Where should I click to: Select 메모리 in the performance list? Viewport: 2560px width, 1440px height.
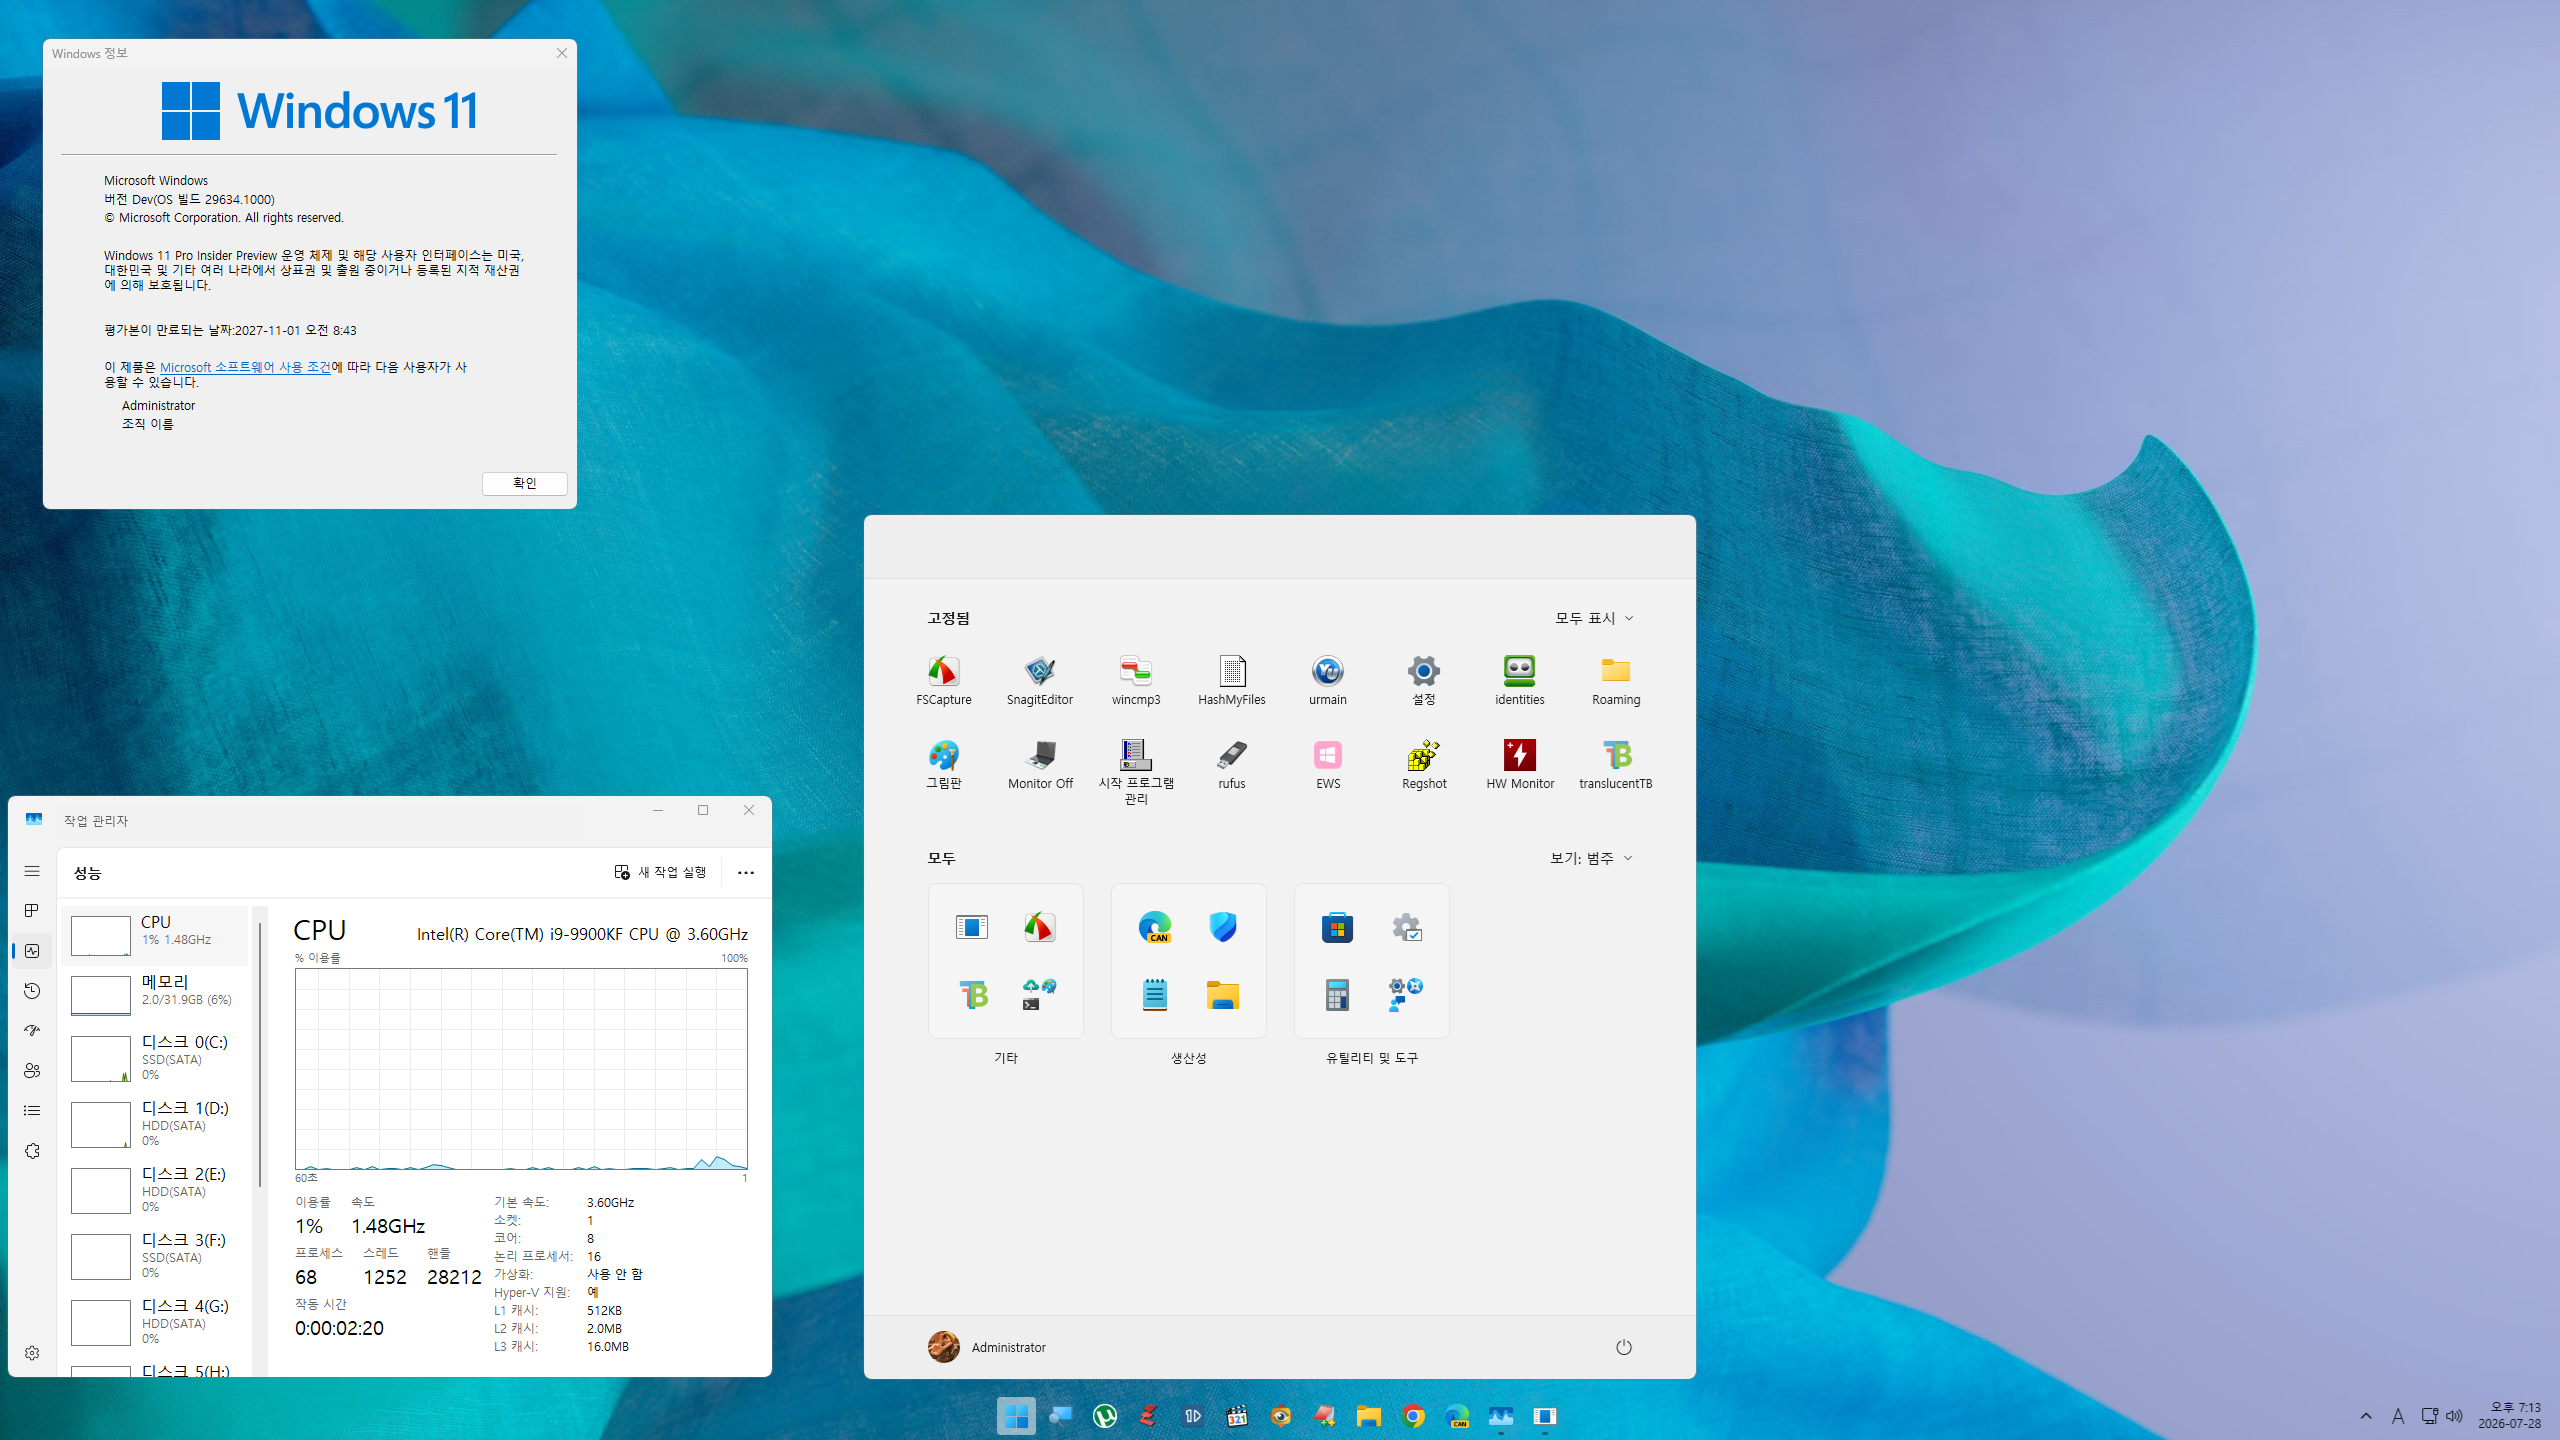tap(155, 995)
